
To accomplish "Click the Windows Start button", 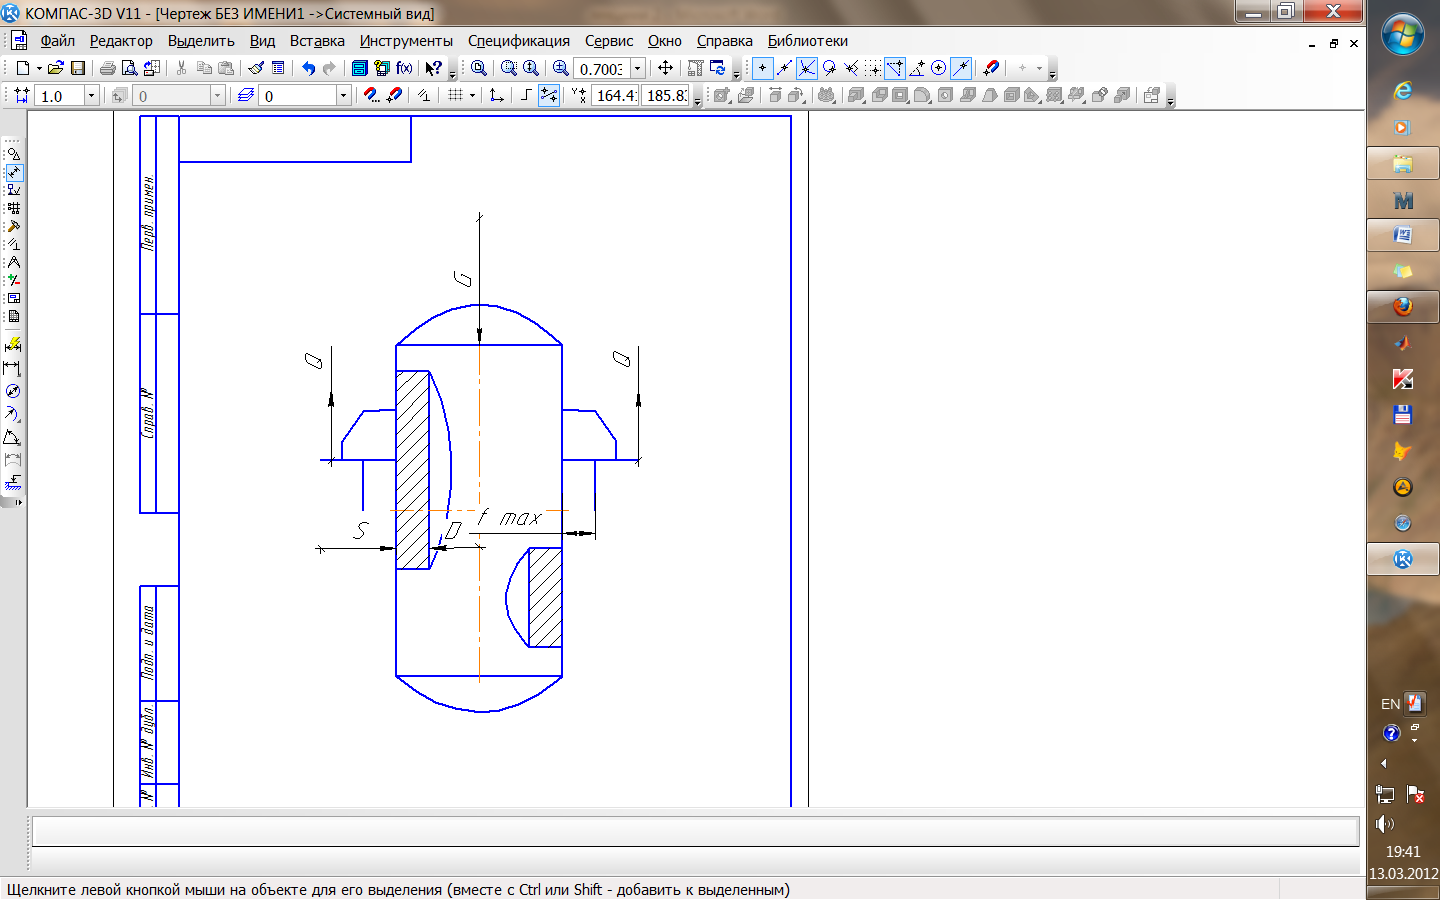I will [x=1402, y=35].
